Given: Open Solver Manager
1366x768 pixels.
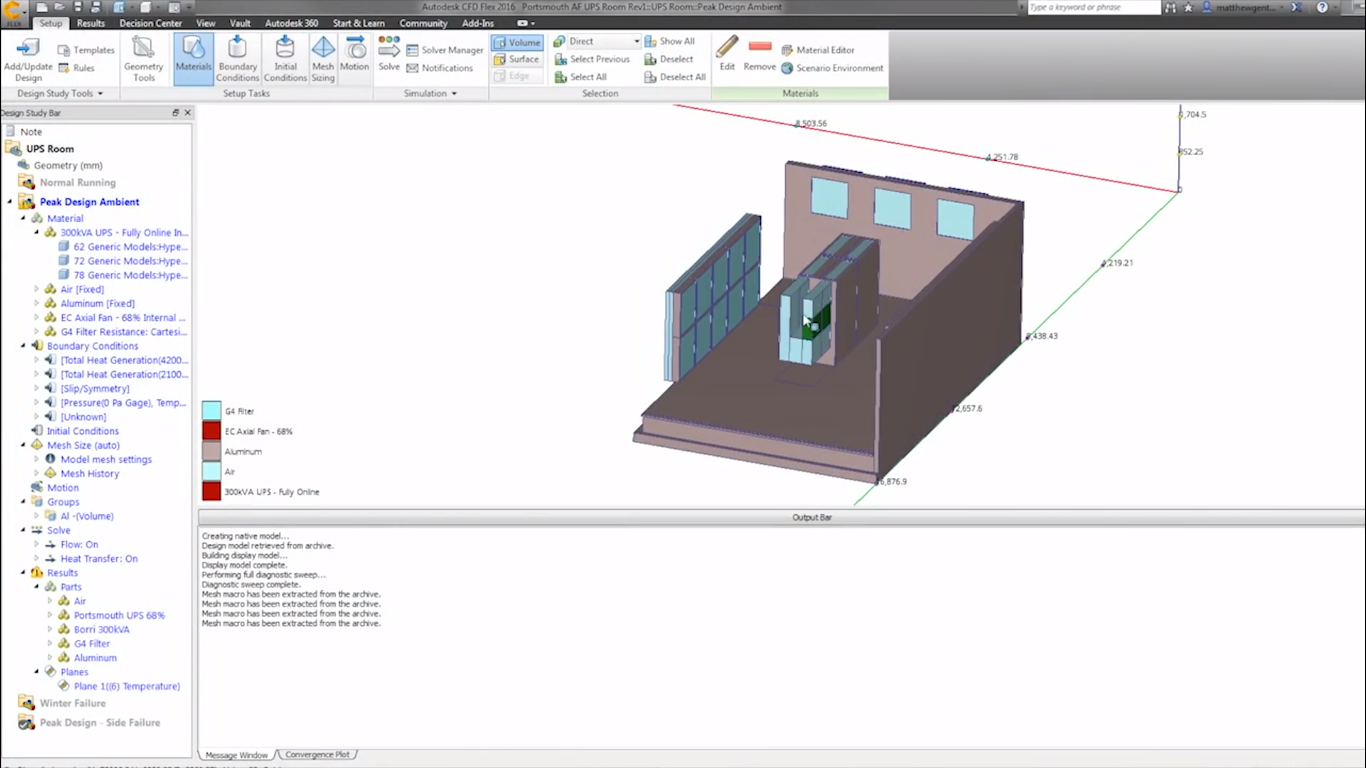Looking at the screenshot, I should pyautogui.click(x=445, y=50).
